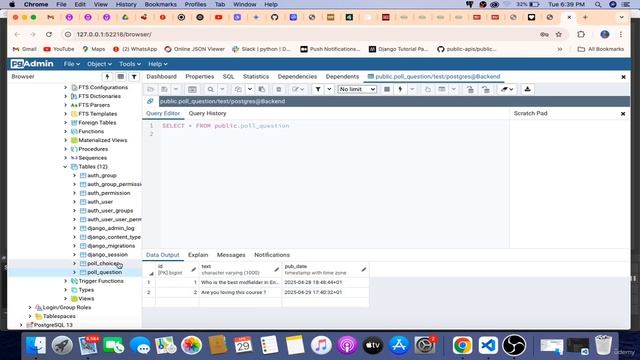
Task: Expand the Trigger Functions node
Action: point(65,281)
